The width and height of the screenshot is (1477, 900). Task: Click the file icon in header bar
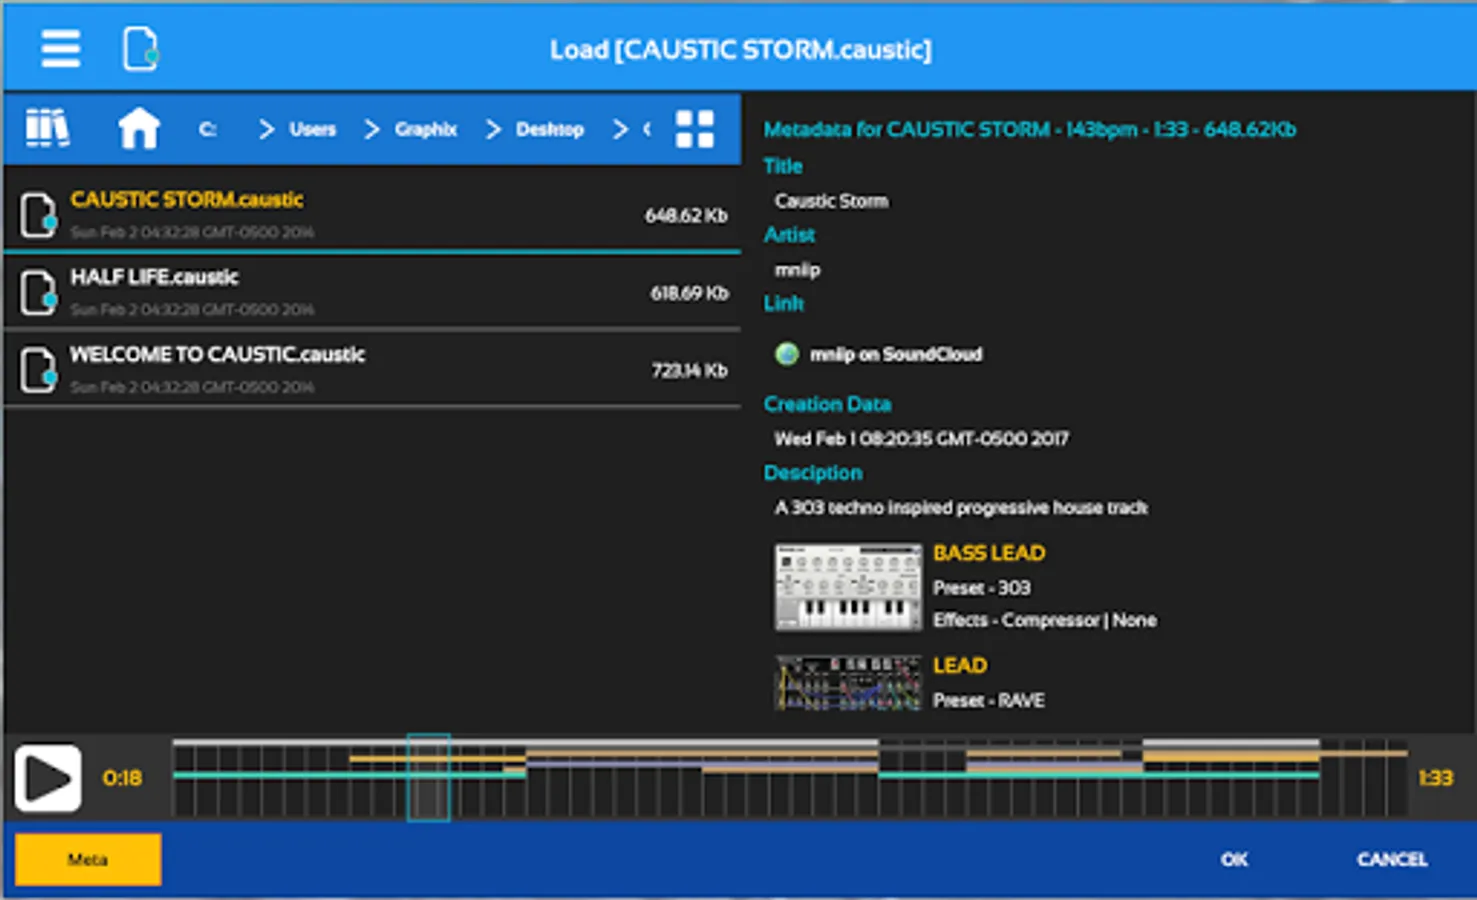(x=140, y=48)
